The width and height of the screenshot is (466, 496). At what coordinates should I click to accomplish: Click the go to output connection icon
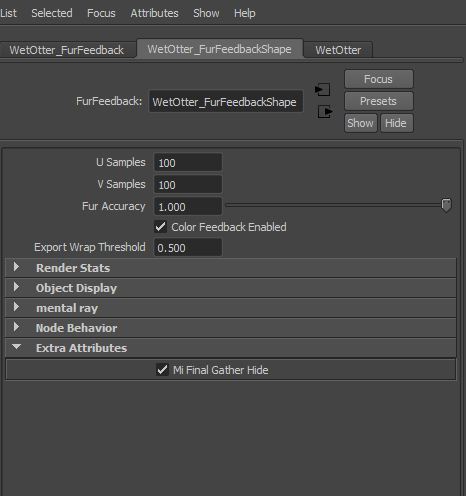pyautogui.click(x=325, y=111)
